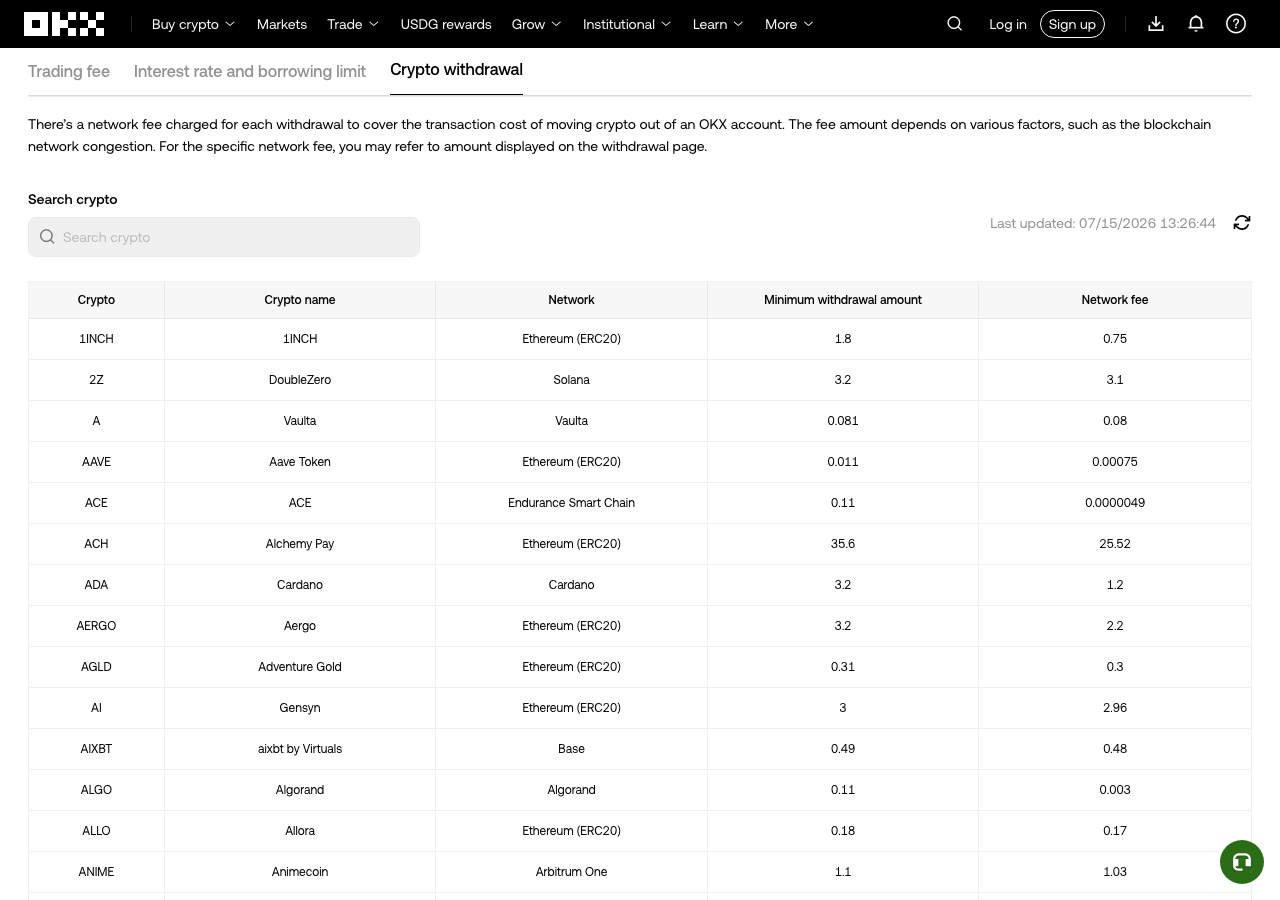This screenshot has height=900, width=1280.
Task: Switch to the Trading fee tab
Action: pyautogui.click(x=69, y=71)
